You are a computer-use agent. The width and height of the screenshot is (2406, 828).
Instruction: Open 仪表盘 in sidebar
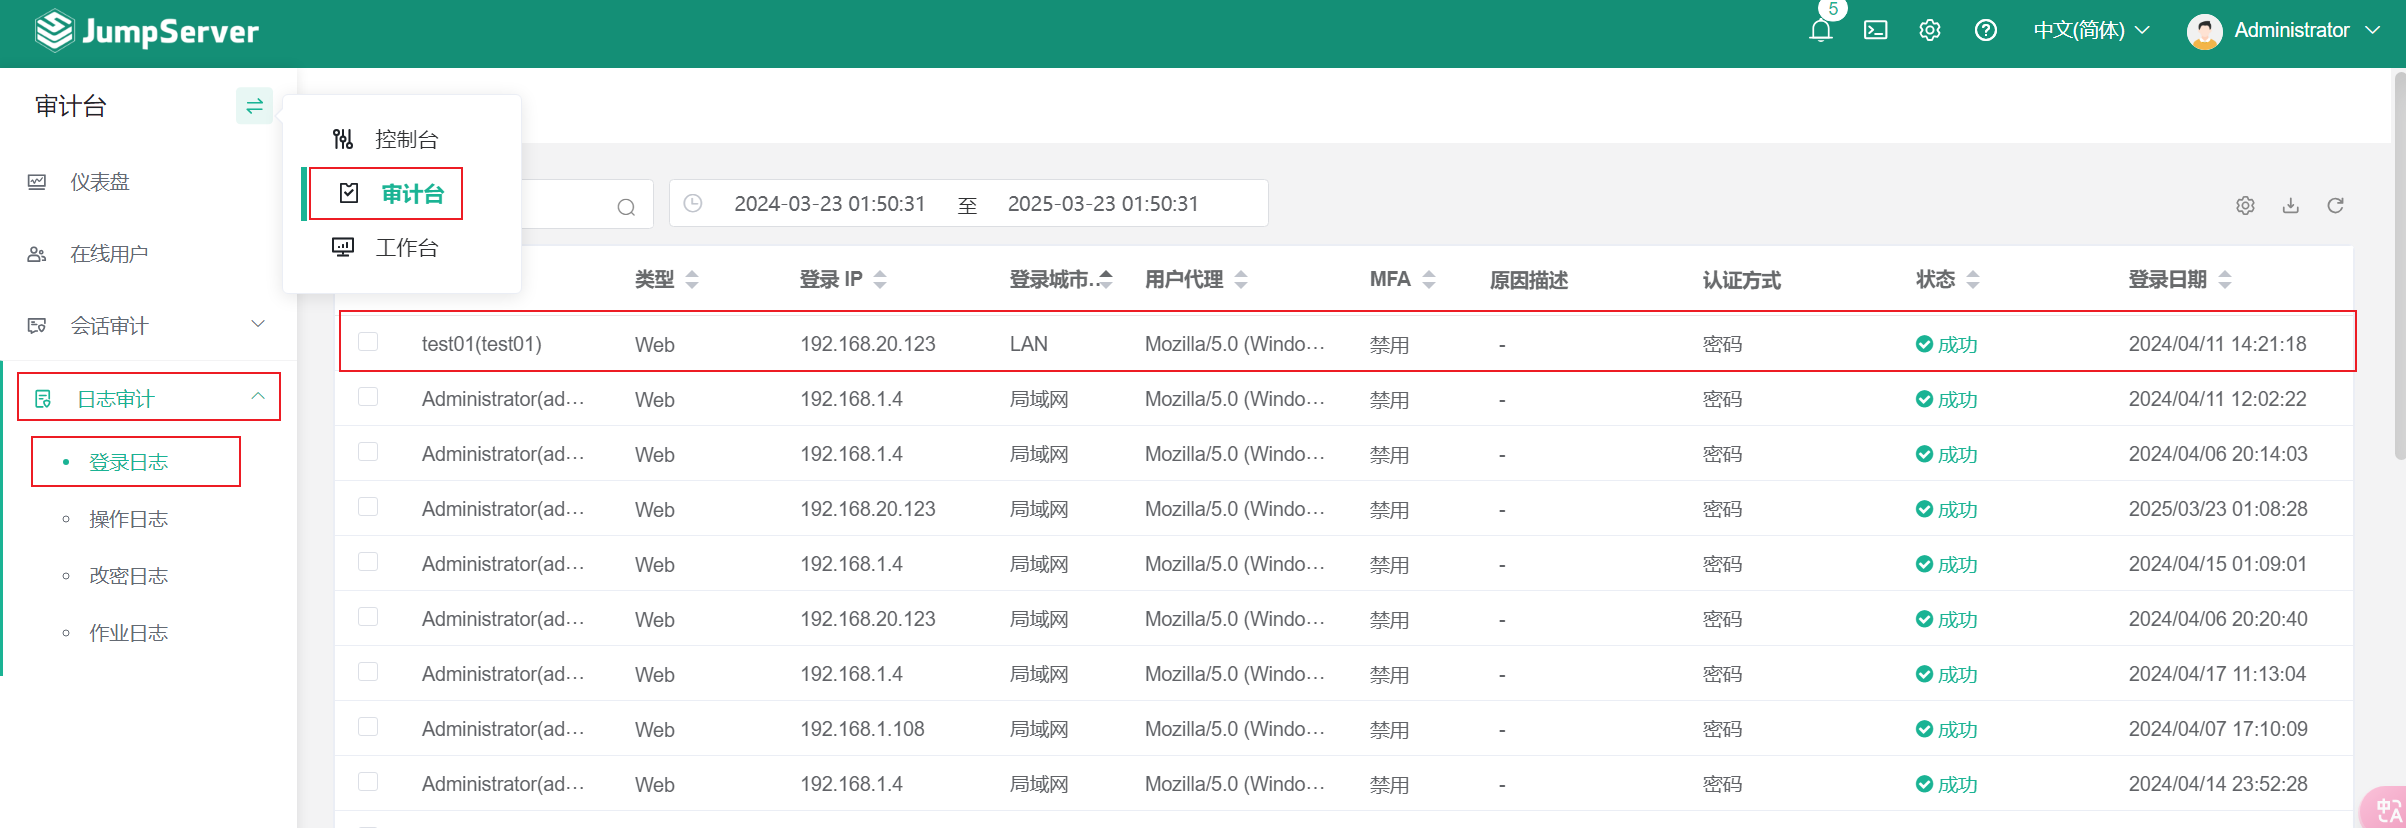100,182
